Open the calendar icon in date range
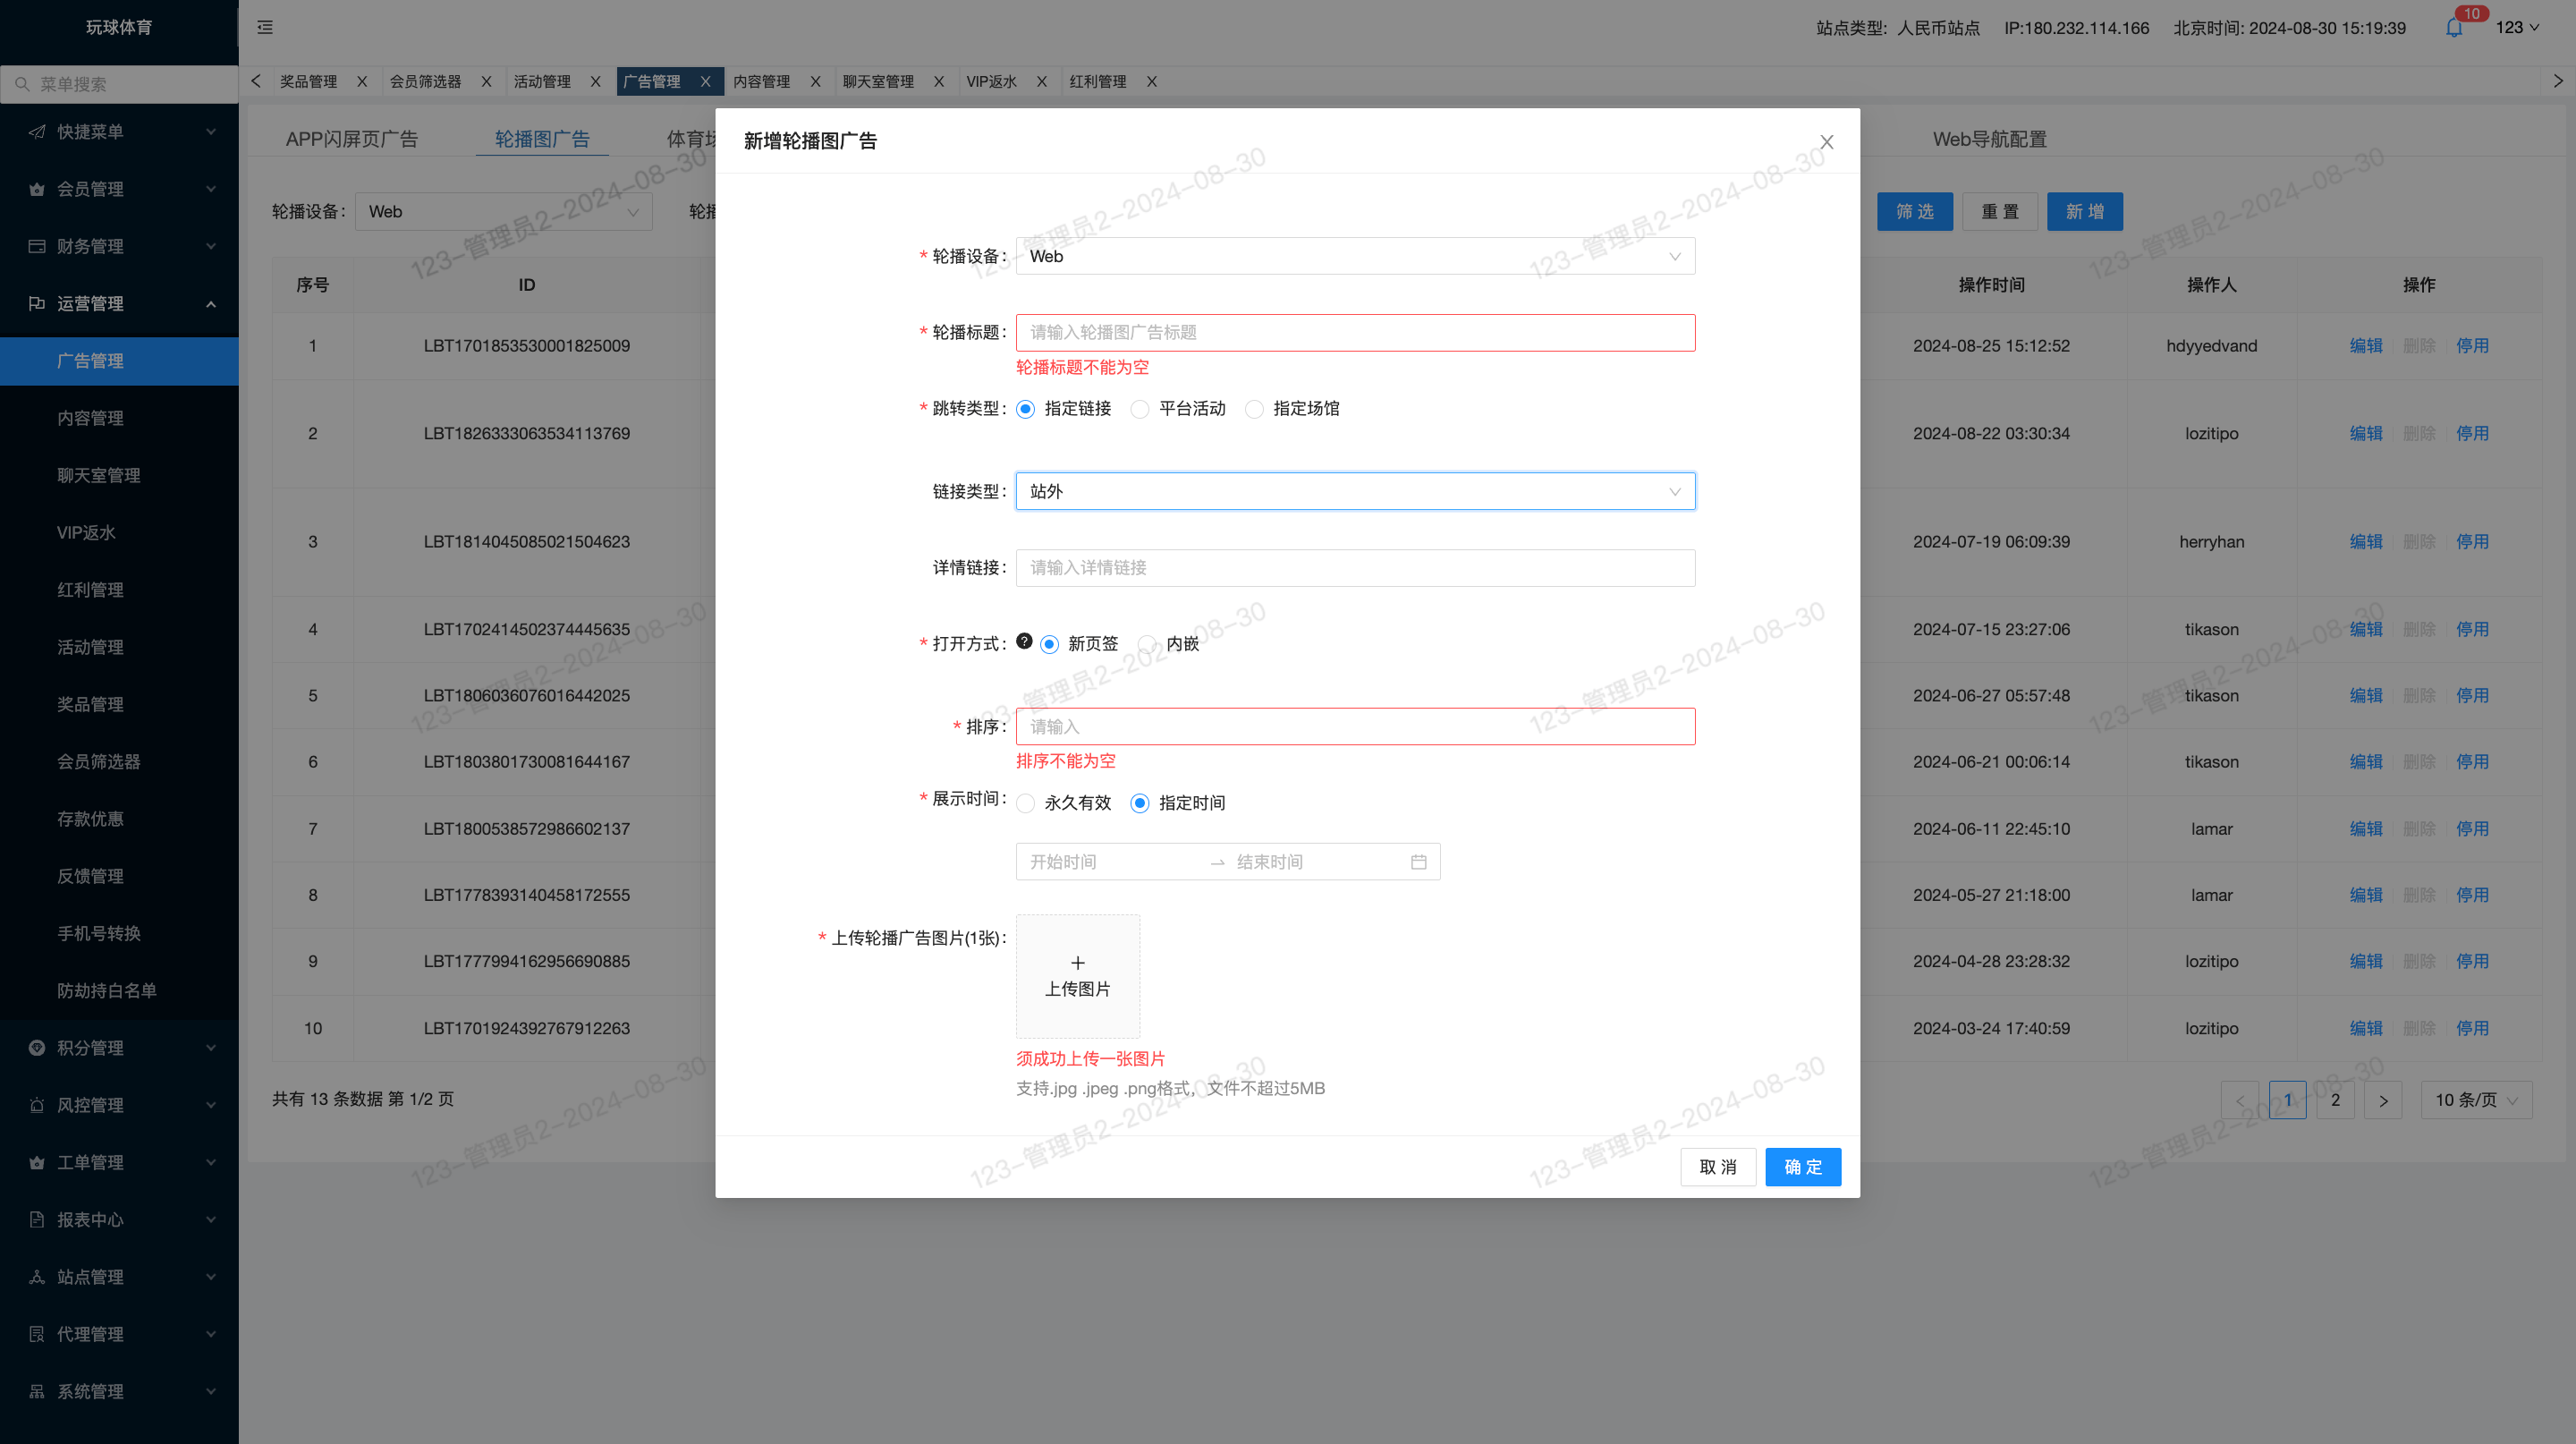The height and width of the screenshot is (1444, 2576). [1418, 862]
